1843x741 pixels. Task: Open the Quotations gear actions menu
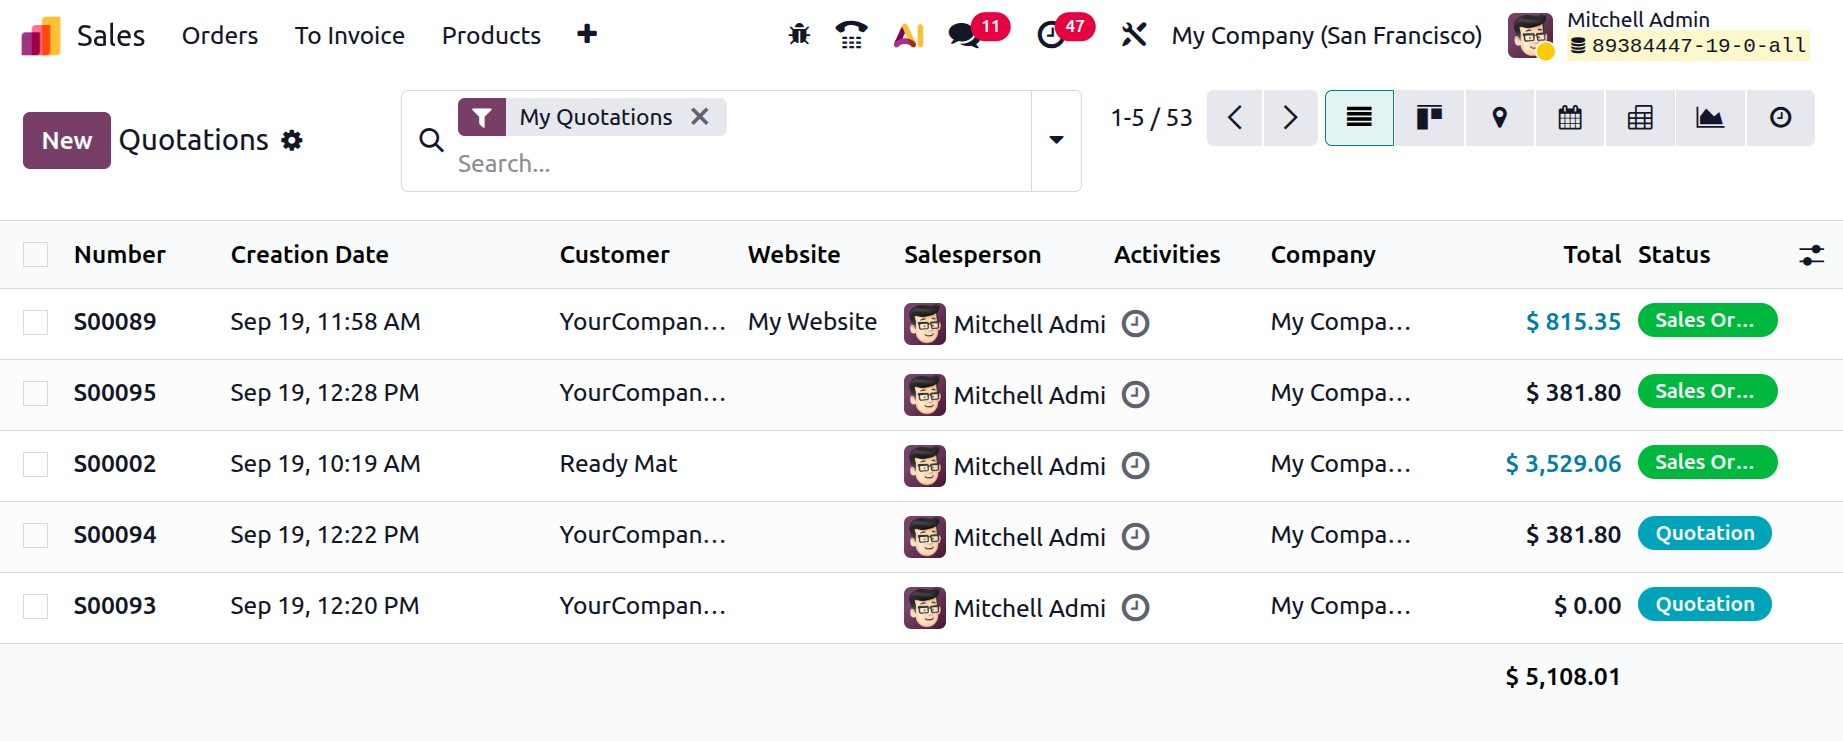coord(292,140)
